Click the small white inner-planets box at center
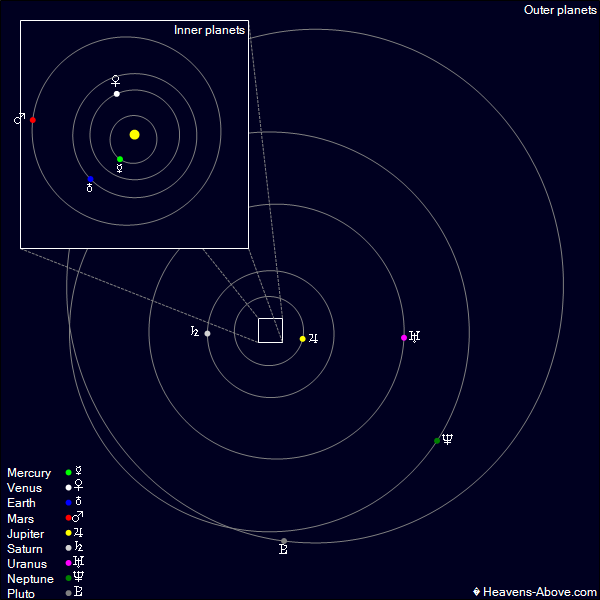The image size is (600, 600). tap(270, 330)
